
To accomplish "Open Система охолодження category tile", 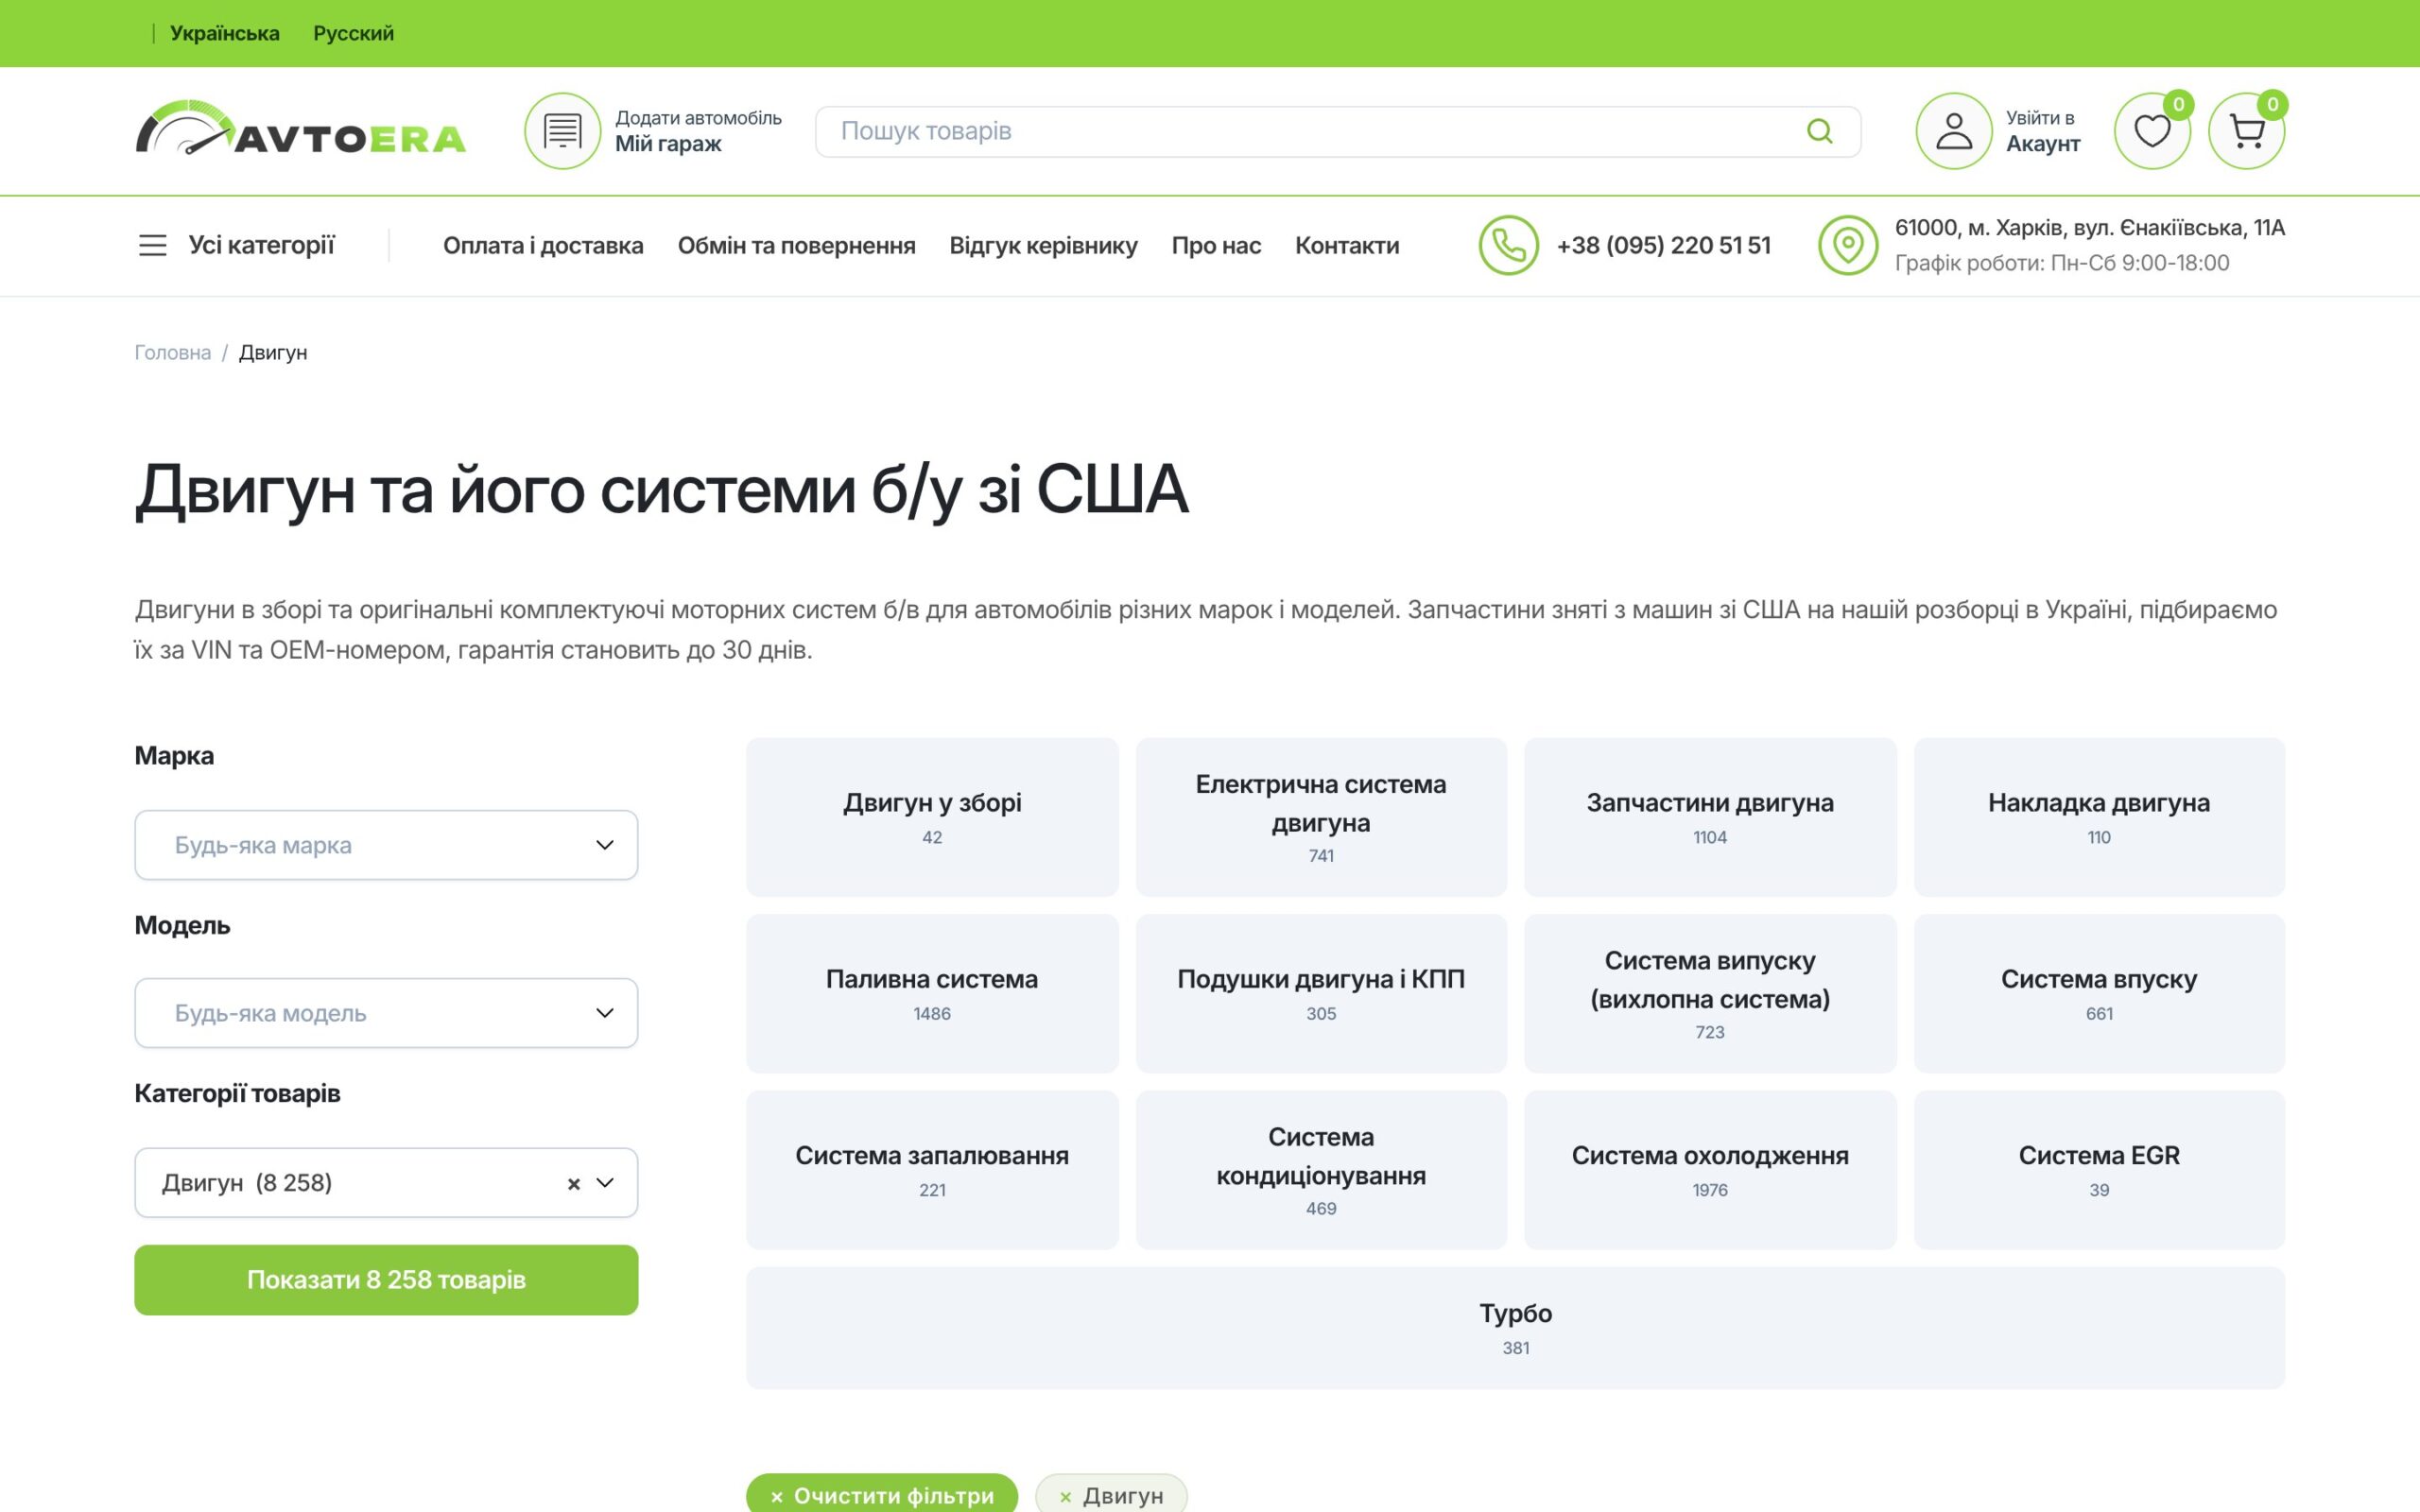I will click(x=1710, y=1170).
